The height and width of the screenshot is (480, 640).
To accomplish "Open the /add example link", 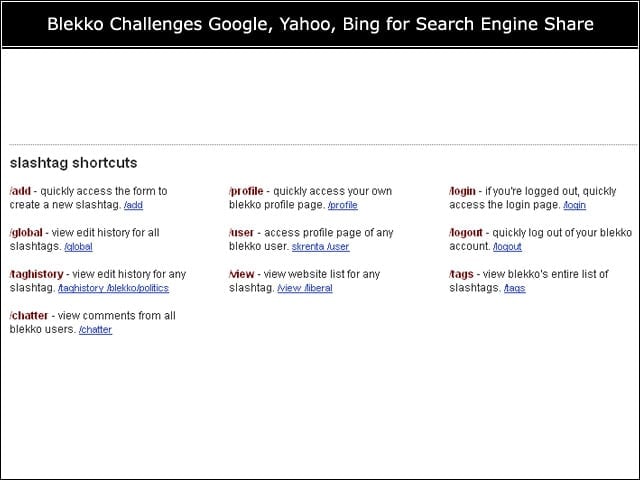I will pos(133,205).
